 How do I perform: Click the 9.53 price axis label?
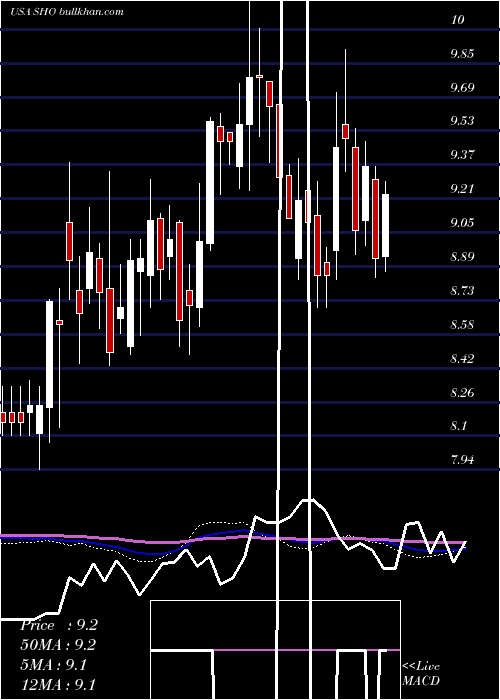click(462, 121)
